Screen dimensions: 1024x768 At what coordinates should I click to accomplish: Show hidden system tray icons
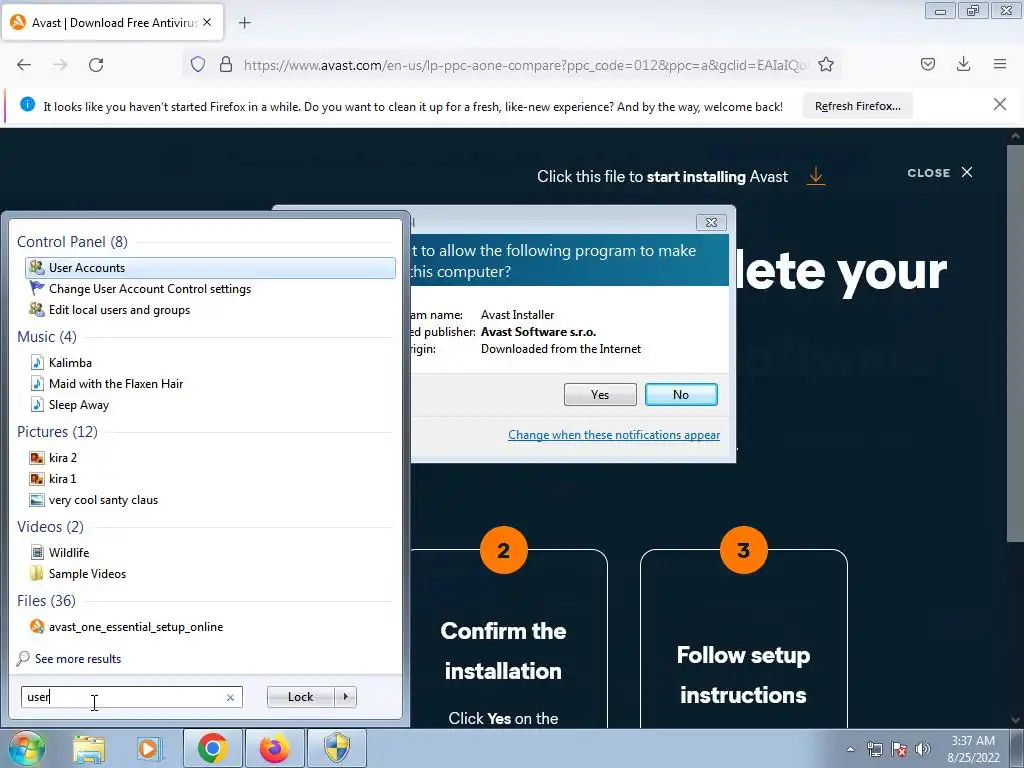(850, 749)
